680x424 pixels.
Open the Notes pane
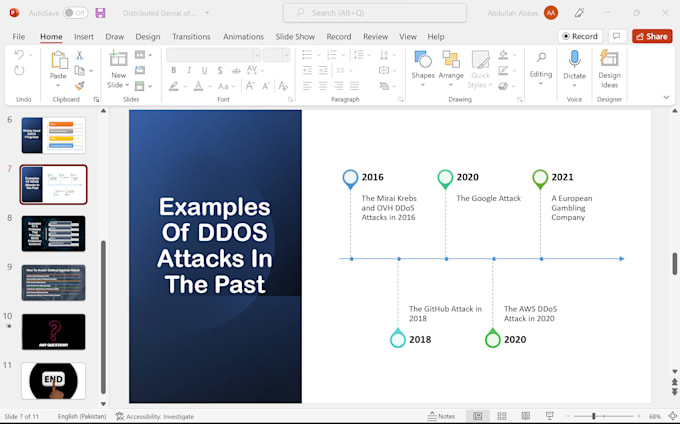click(x=441, y=416)
